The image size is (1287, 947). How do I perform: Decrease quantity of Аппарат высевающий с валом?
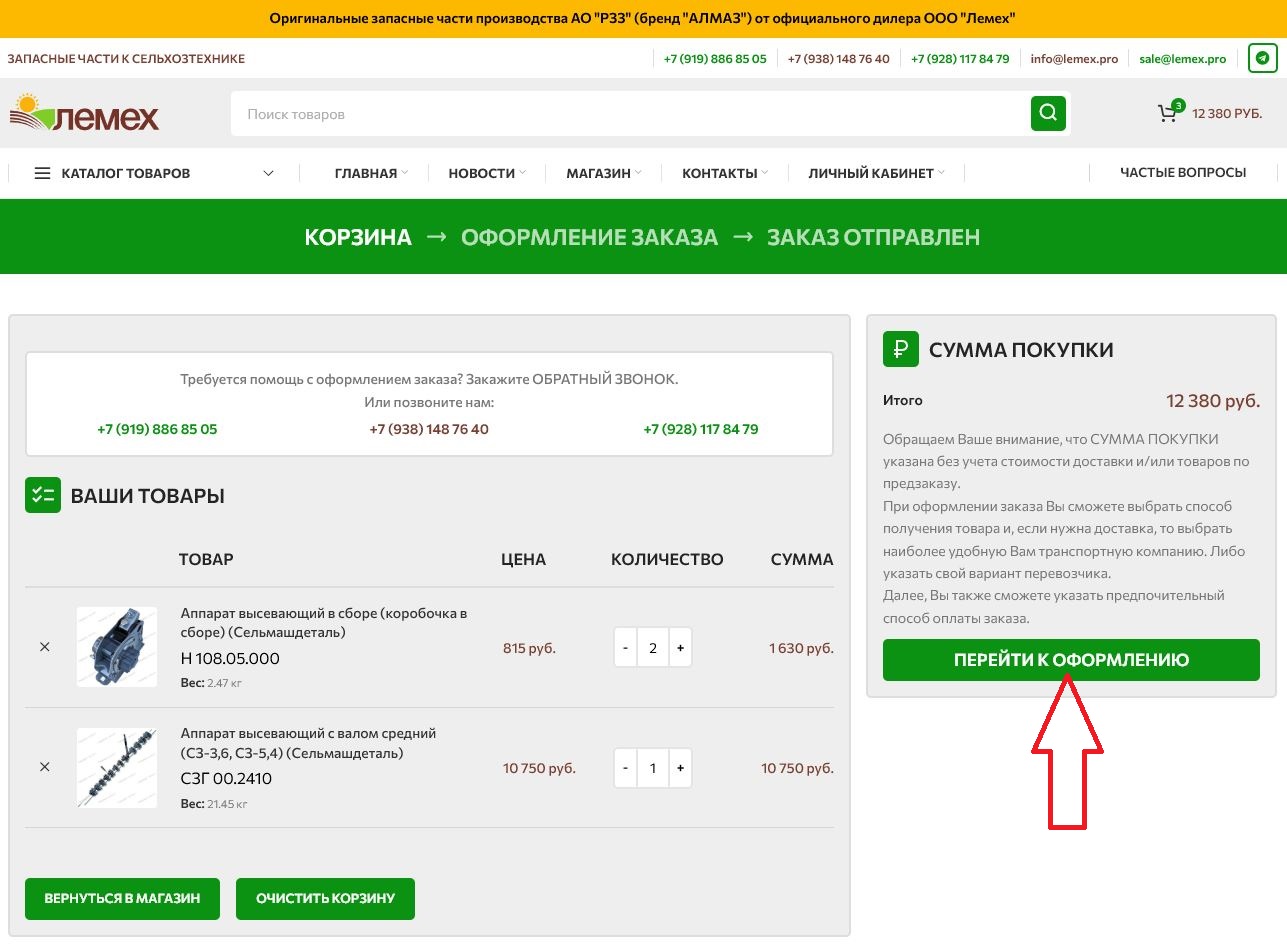(625, 768)
